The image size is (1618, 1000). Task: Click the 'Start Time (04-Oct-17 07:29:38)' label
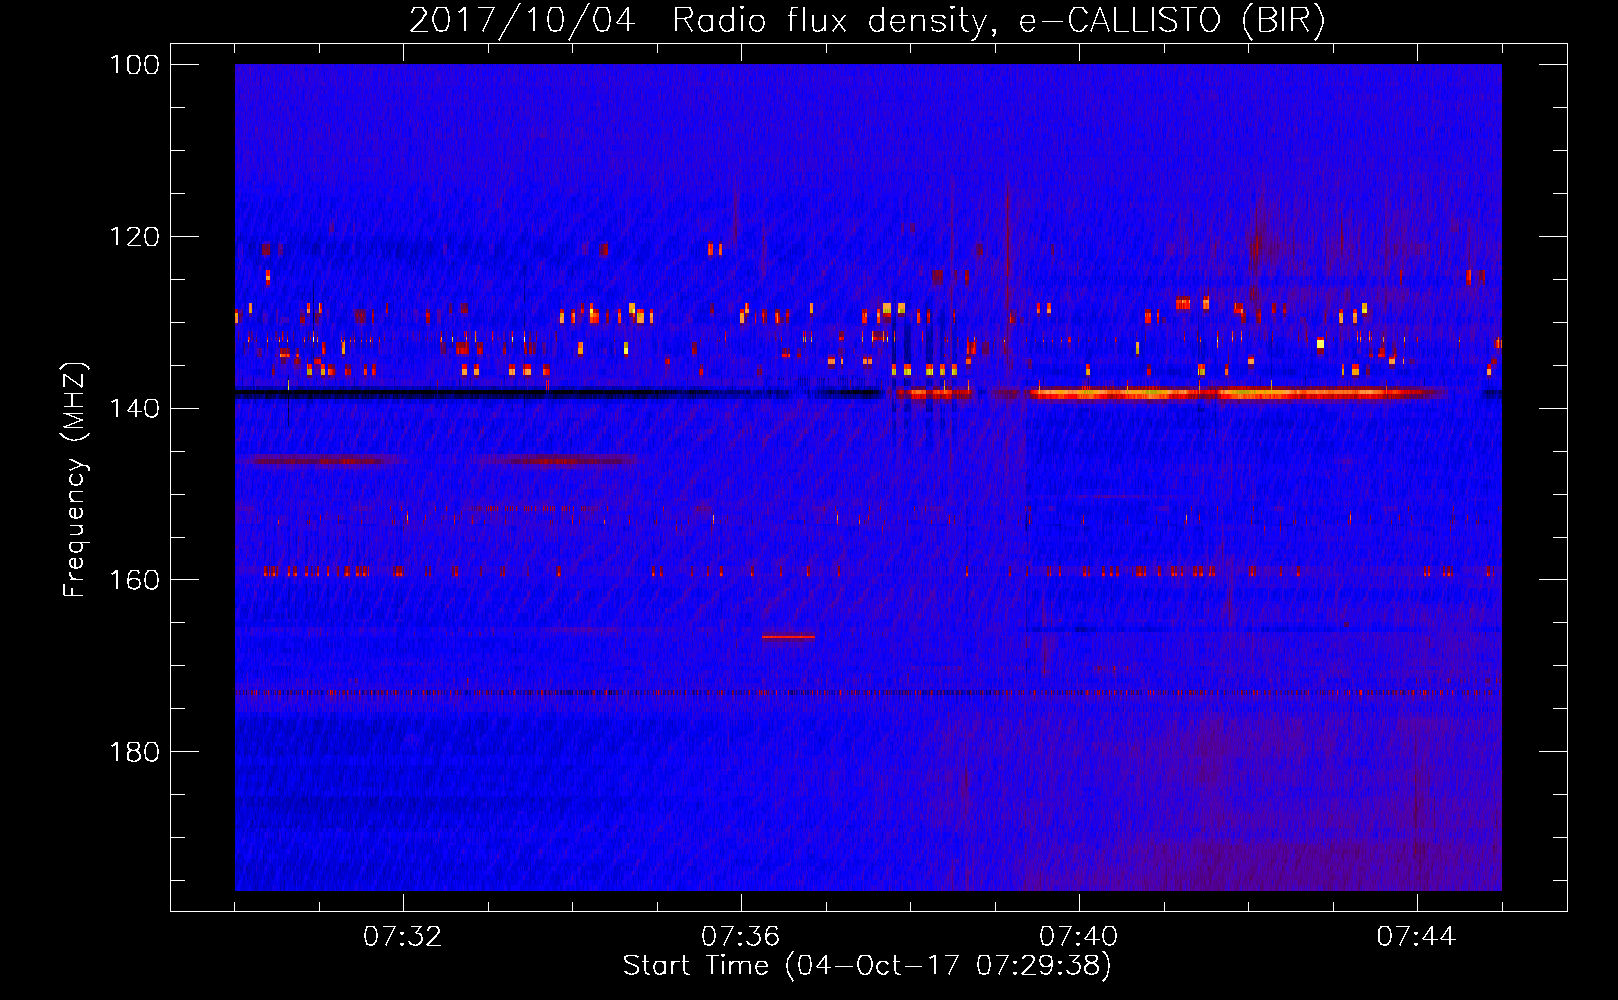coord(867,966)
